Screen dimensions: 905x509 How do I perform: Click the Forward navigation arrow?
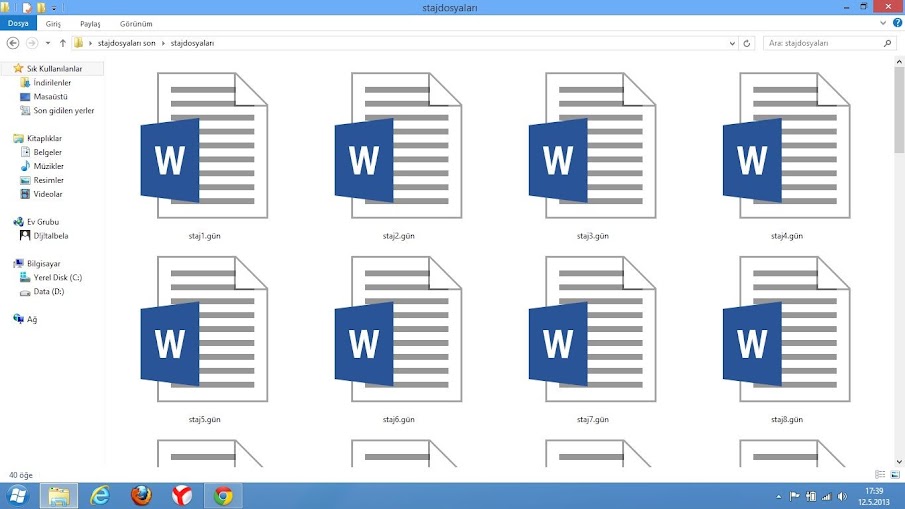pyautogui.click(x=32, y=43)
